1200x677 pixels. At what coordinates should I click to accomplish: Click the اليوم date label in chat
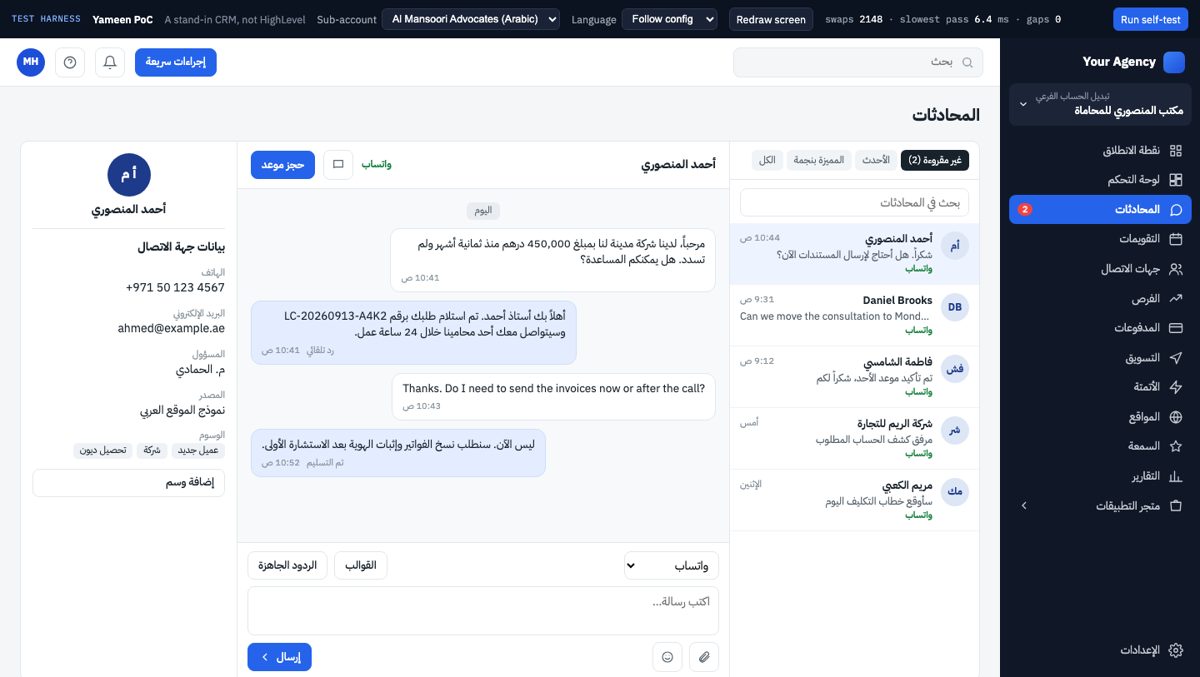483,211
